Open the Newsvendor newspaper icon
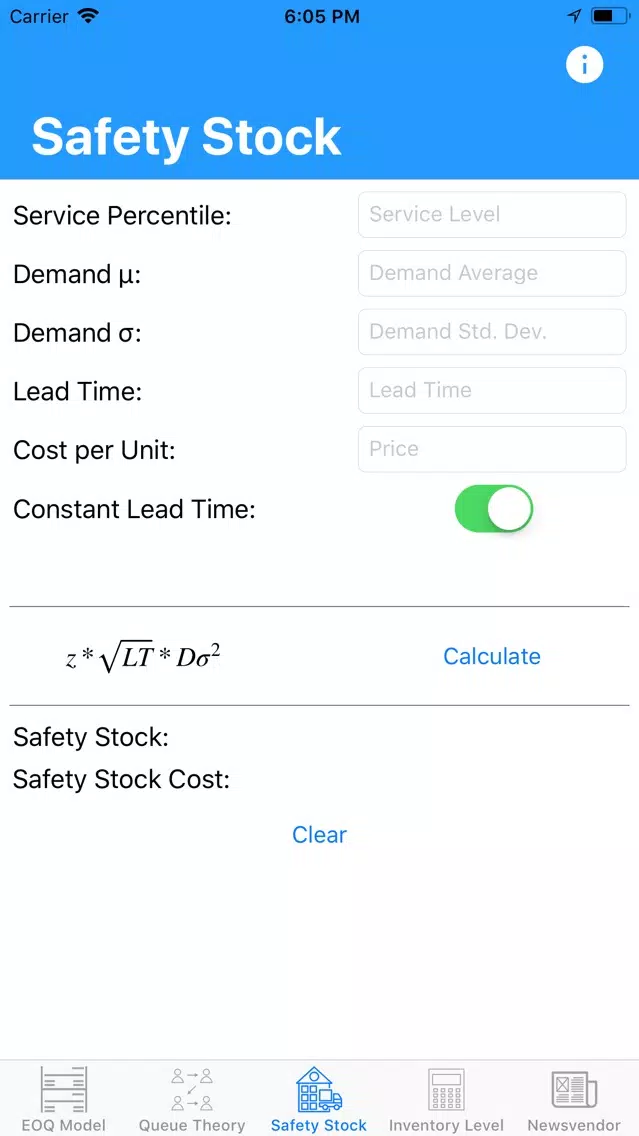The width and height of the screenshot is (639, 1136). (x=574, y=1089)
